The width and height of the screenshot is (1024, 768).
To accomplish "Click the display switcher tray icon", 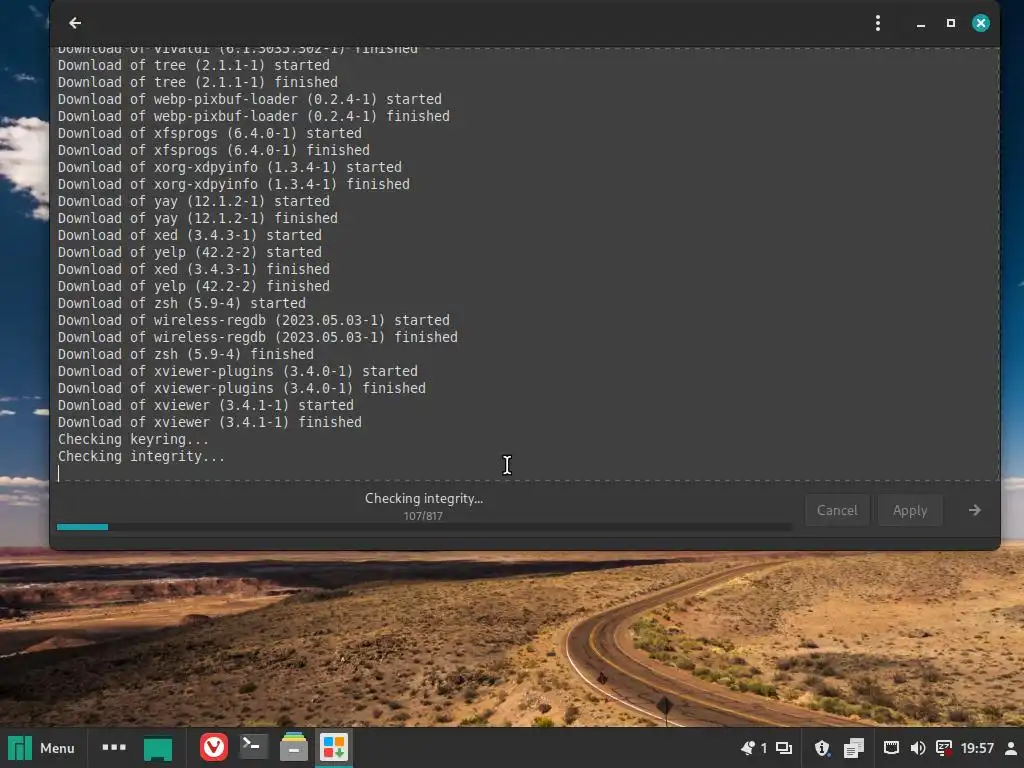I will coord(784,748).
